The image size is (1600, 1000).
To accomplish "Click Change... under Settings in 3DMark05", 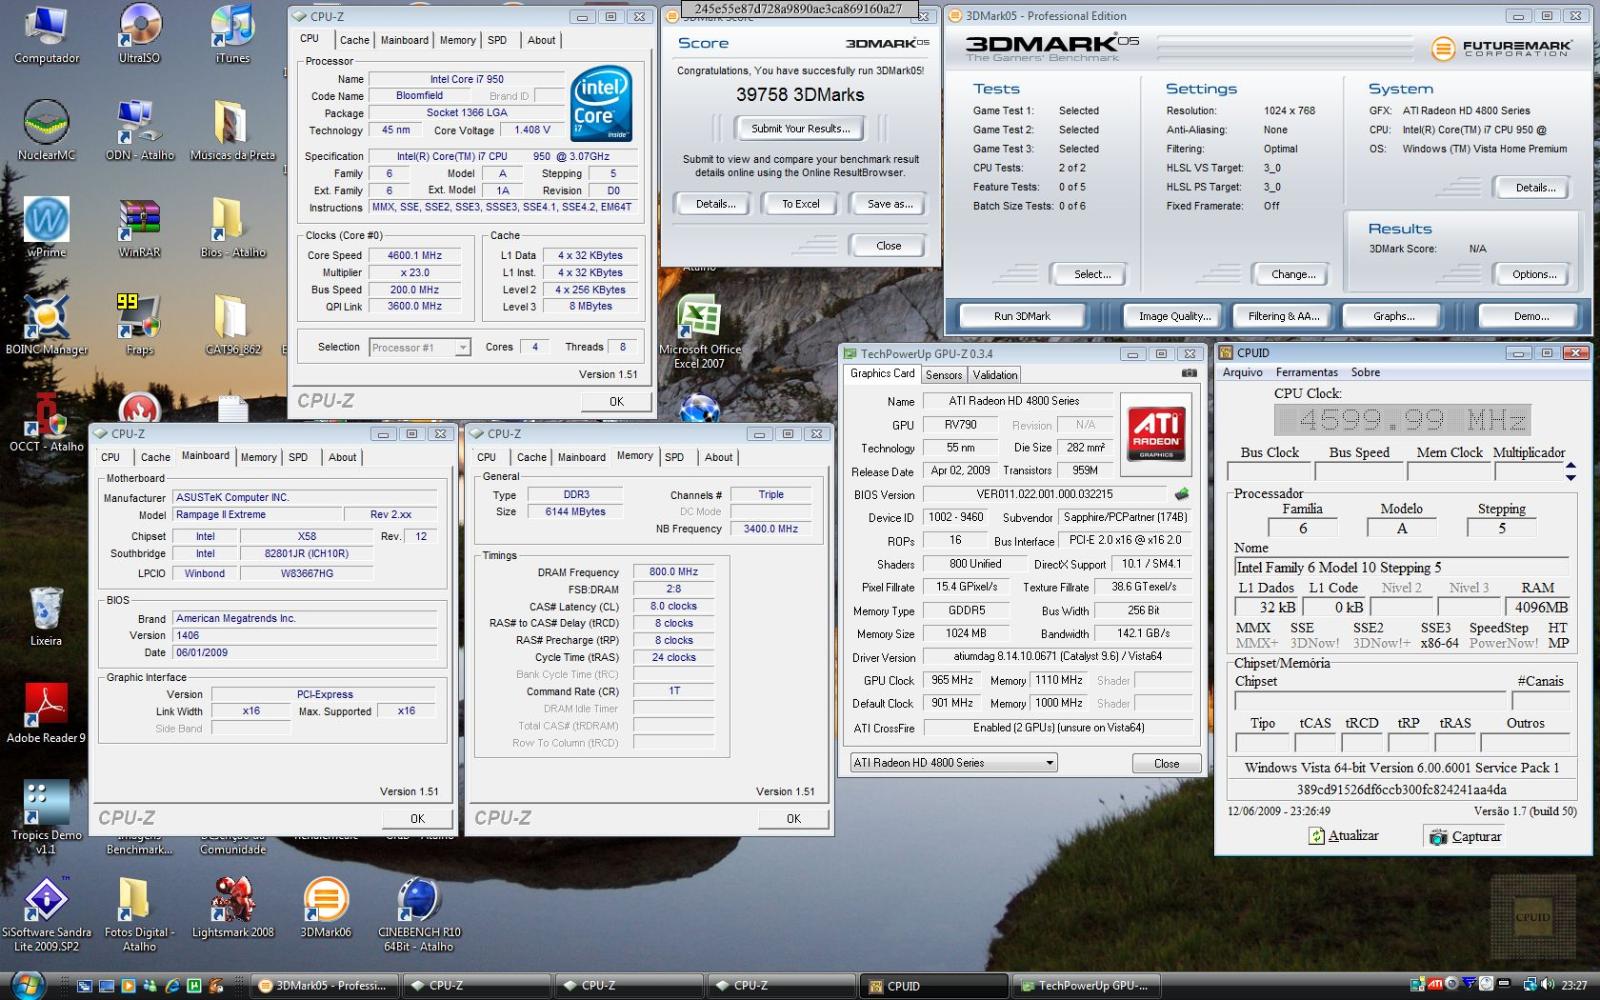I will click(x=1293, y=274).
